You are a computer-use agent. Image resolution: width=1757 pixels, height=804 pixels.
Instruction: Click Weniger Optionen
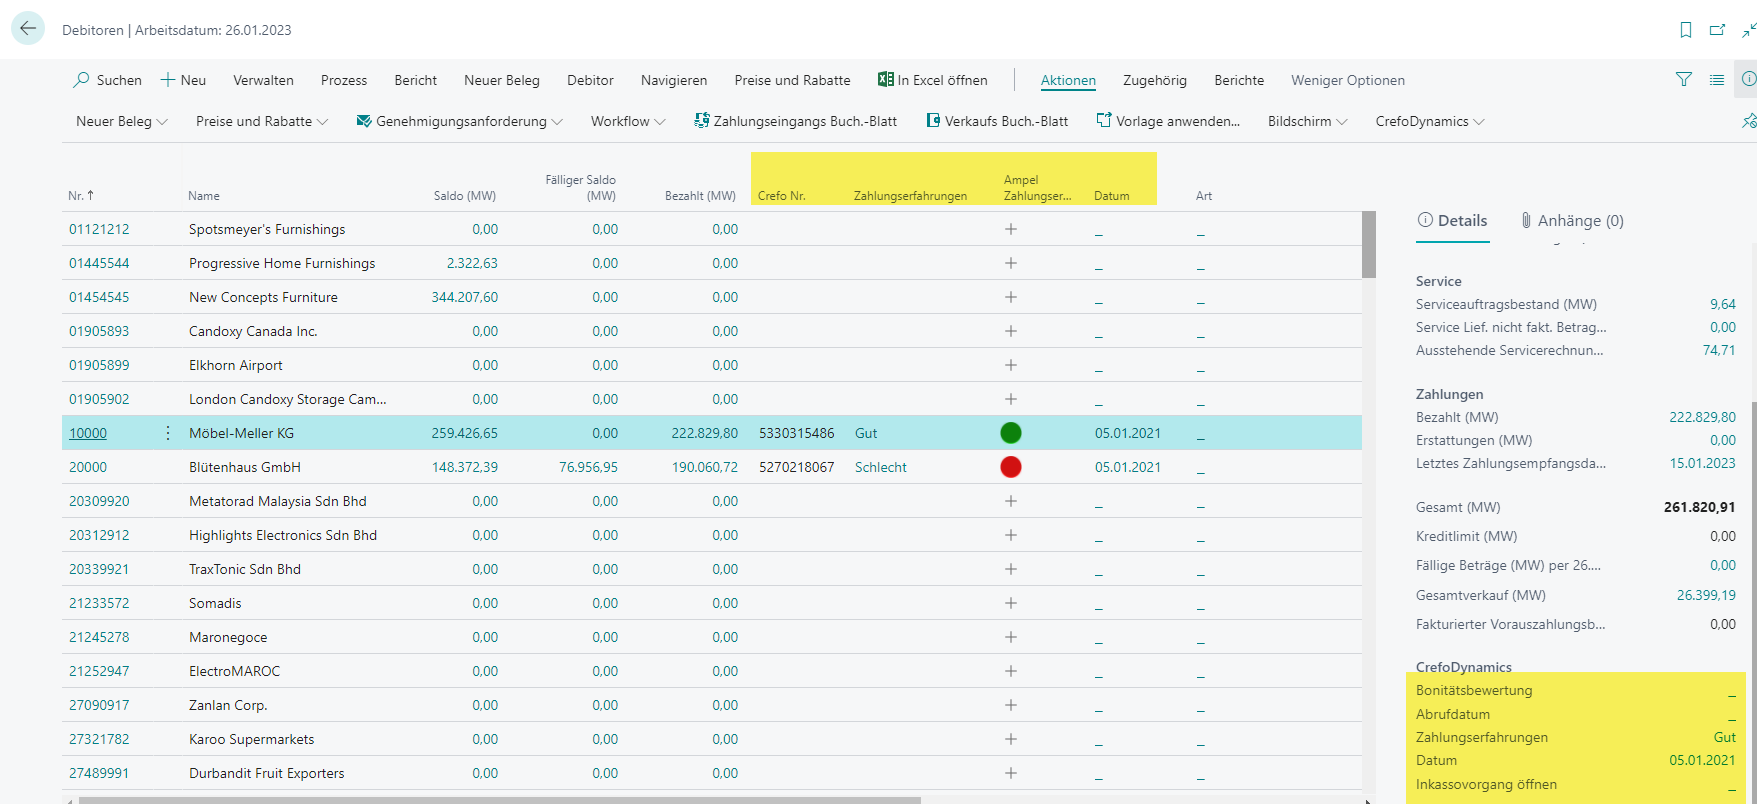point(1347,80)
